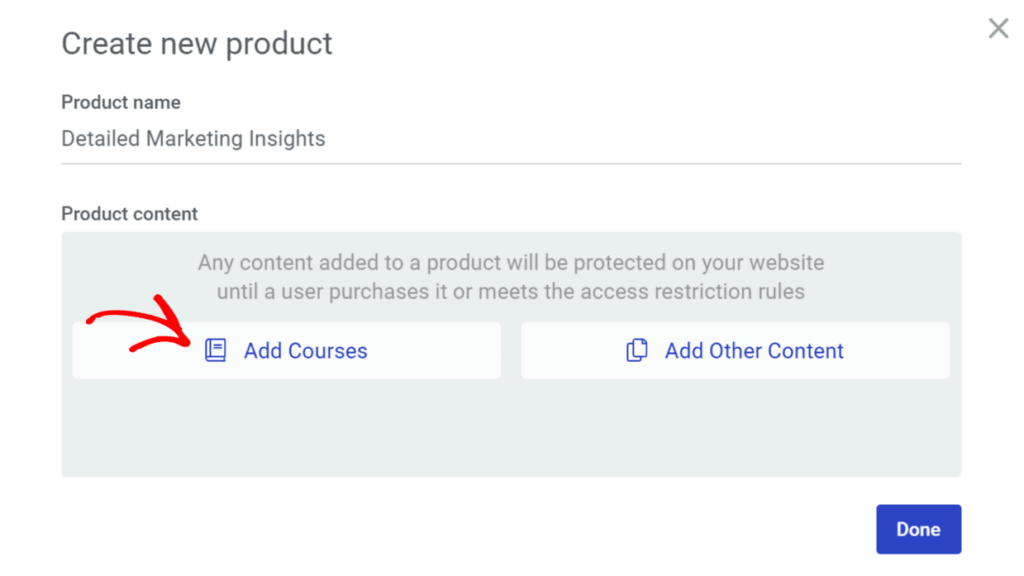The height and width of the screenshot is (576, 1024).
Task: Click the stacked pages icon for Other Content
Action: point(637,351)
